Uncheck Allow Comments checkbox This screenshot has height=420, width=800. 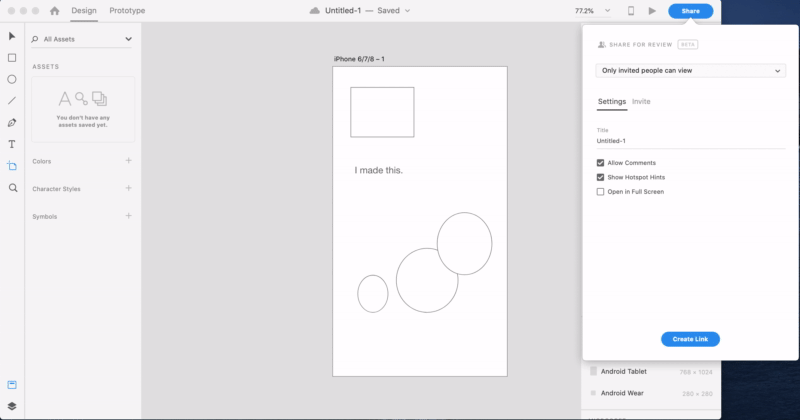(601, 163)
